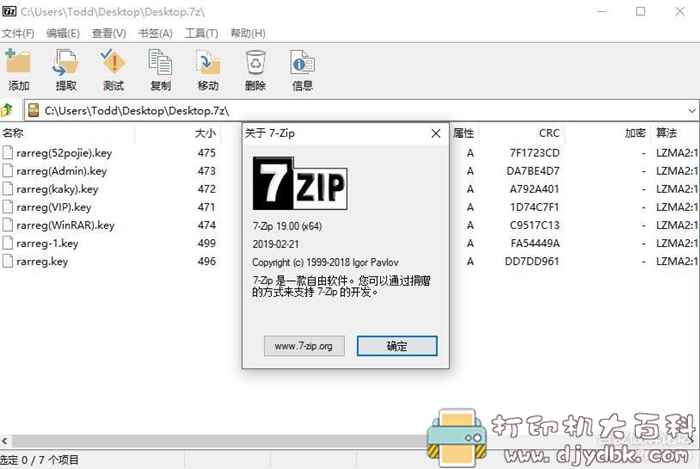
Task: Open the 查看(V) menu
Action: coord(109,33)
